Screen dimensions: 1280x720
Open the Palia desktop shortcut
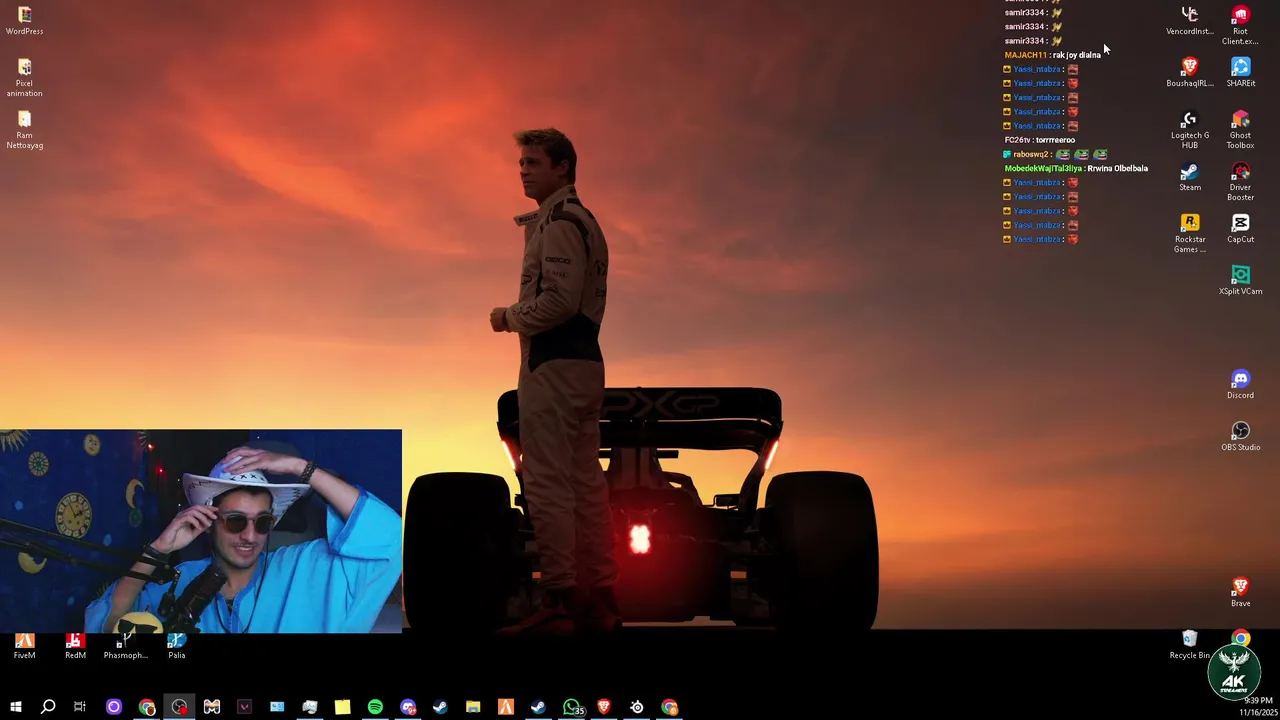pos(176,646)
